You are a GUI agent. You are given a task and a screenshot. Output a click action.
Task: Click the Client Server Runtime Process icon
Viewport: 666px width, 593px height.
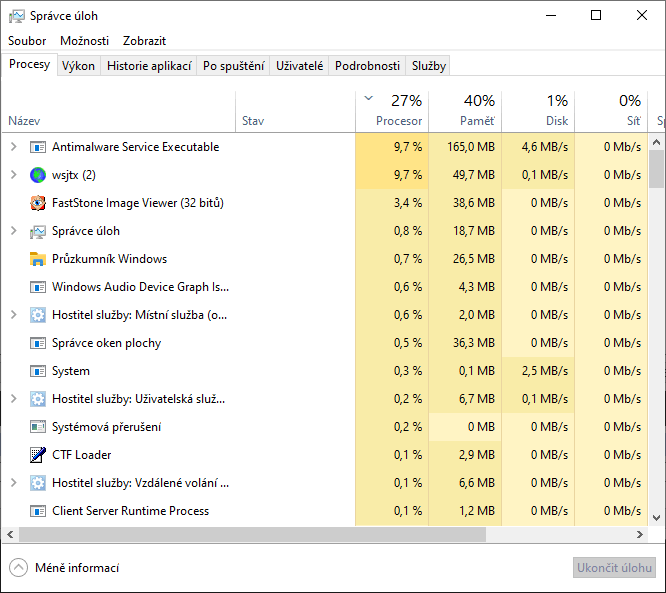click(38, 511)
